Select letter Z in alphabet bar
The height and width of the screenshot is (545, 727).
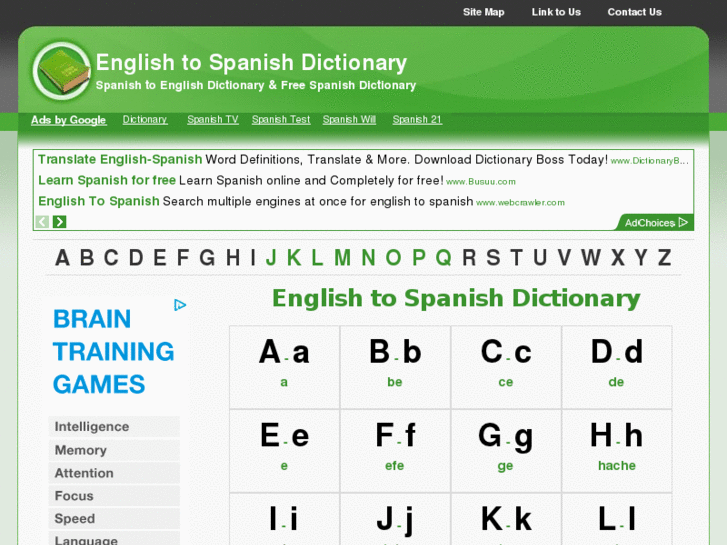point(664,257)
